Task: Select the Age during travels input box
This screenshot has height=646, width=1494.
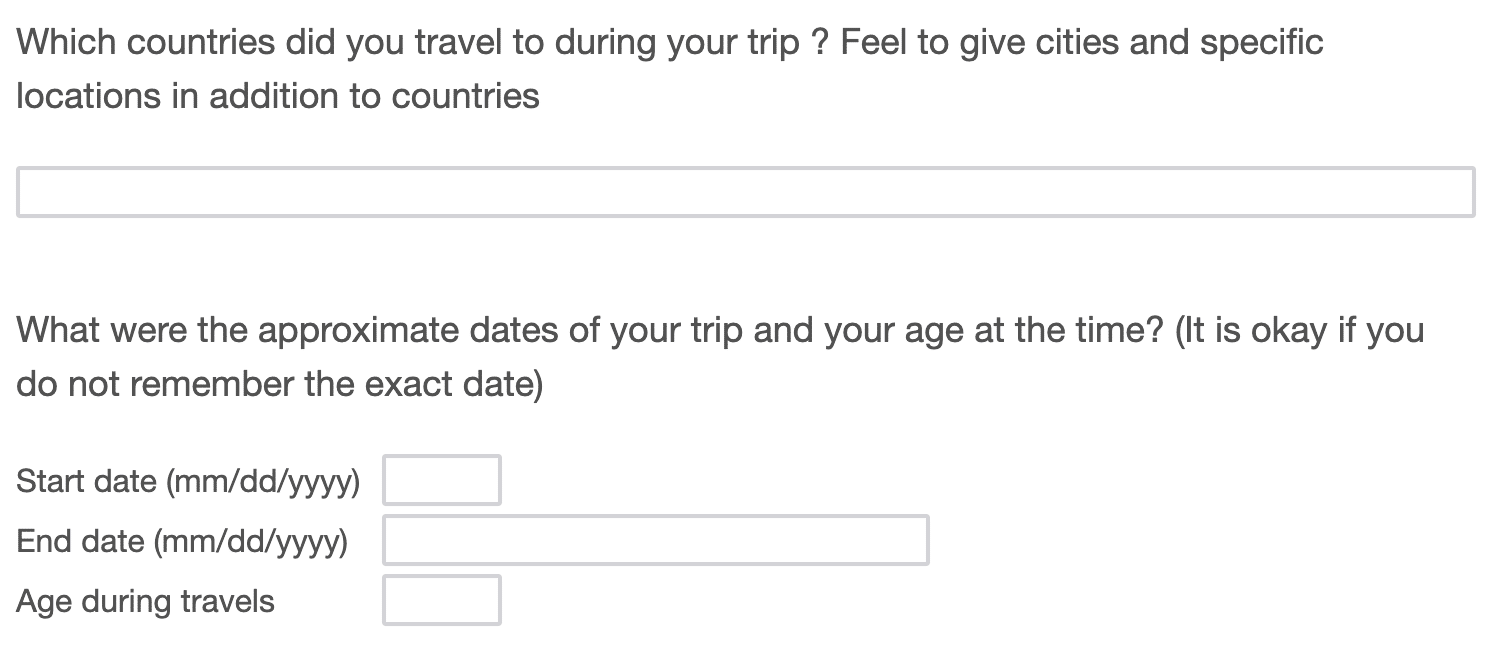Action: (441, 600)
